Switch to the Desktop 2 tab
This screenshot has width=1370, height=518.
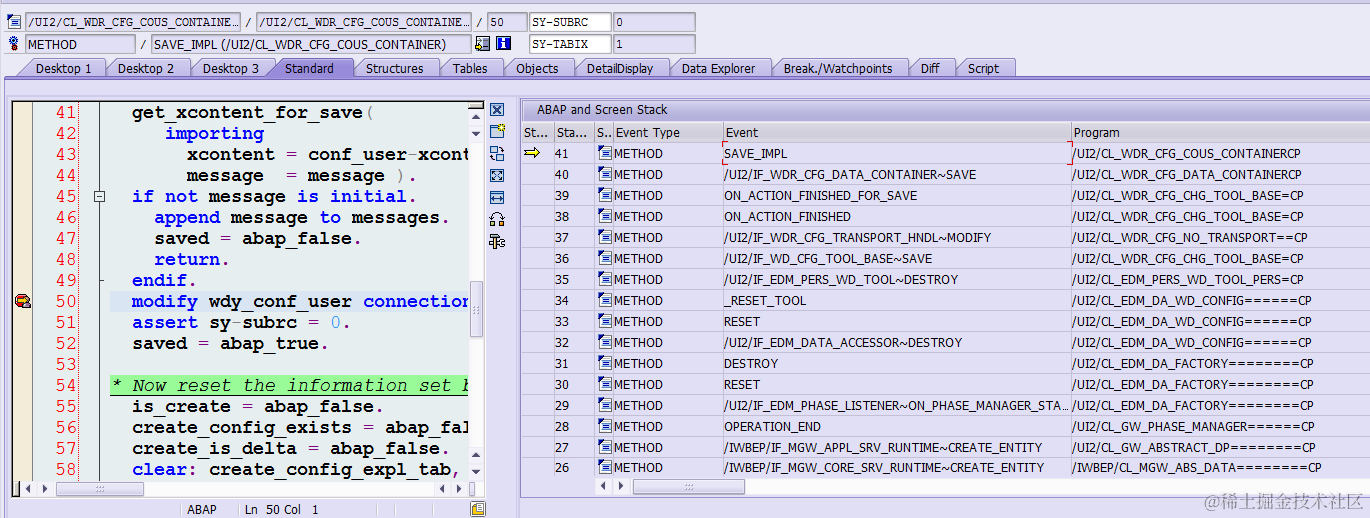tap(146, 68)
